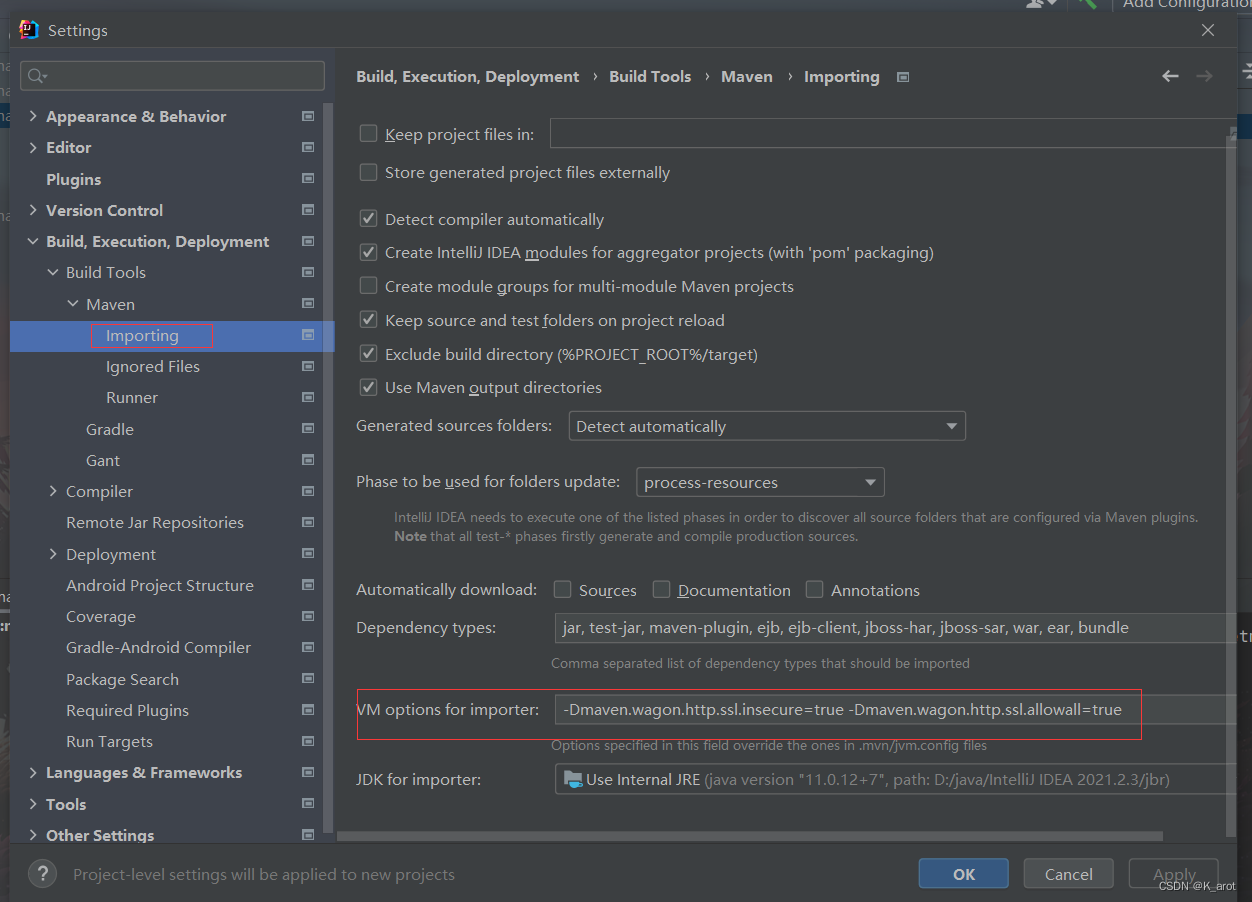
Task: Expand the Compiler node
Action: 53,491
